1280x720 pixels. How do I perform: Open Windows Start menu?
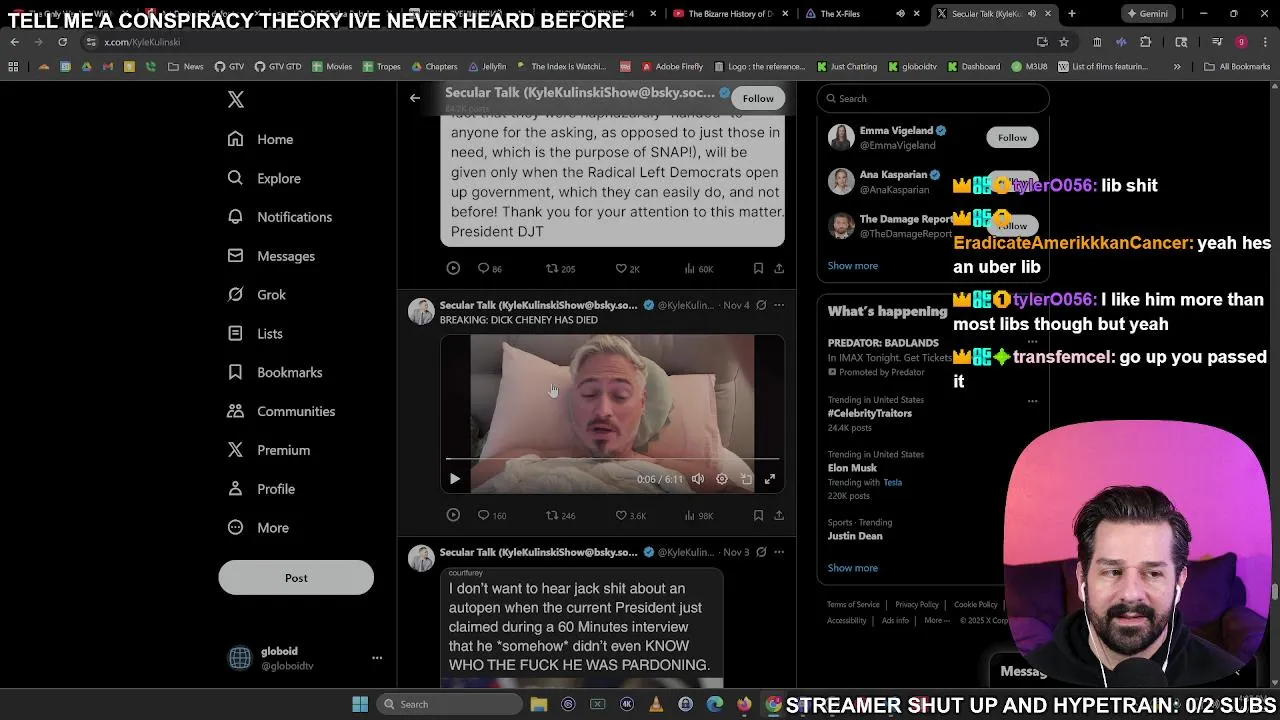pyautogui.click(x=360, y=704)
